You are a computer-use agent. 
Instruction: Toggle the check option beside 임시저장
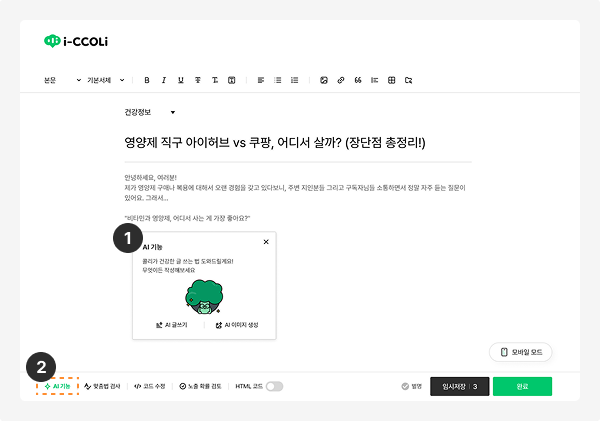(405, 387)
